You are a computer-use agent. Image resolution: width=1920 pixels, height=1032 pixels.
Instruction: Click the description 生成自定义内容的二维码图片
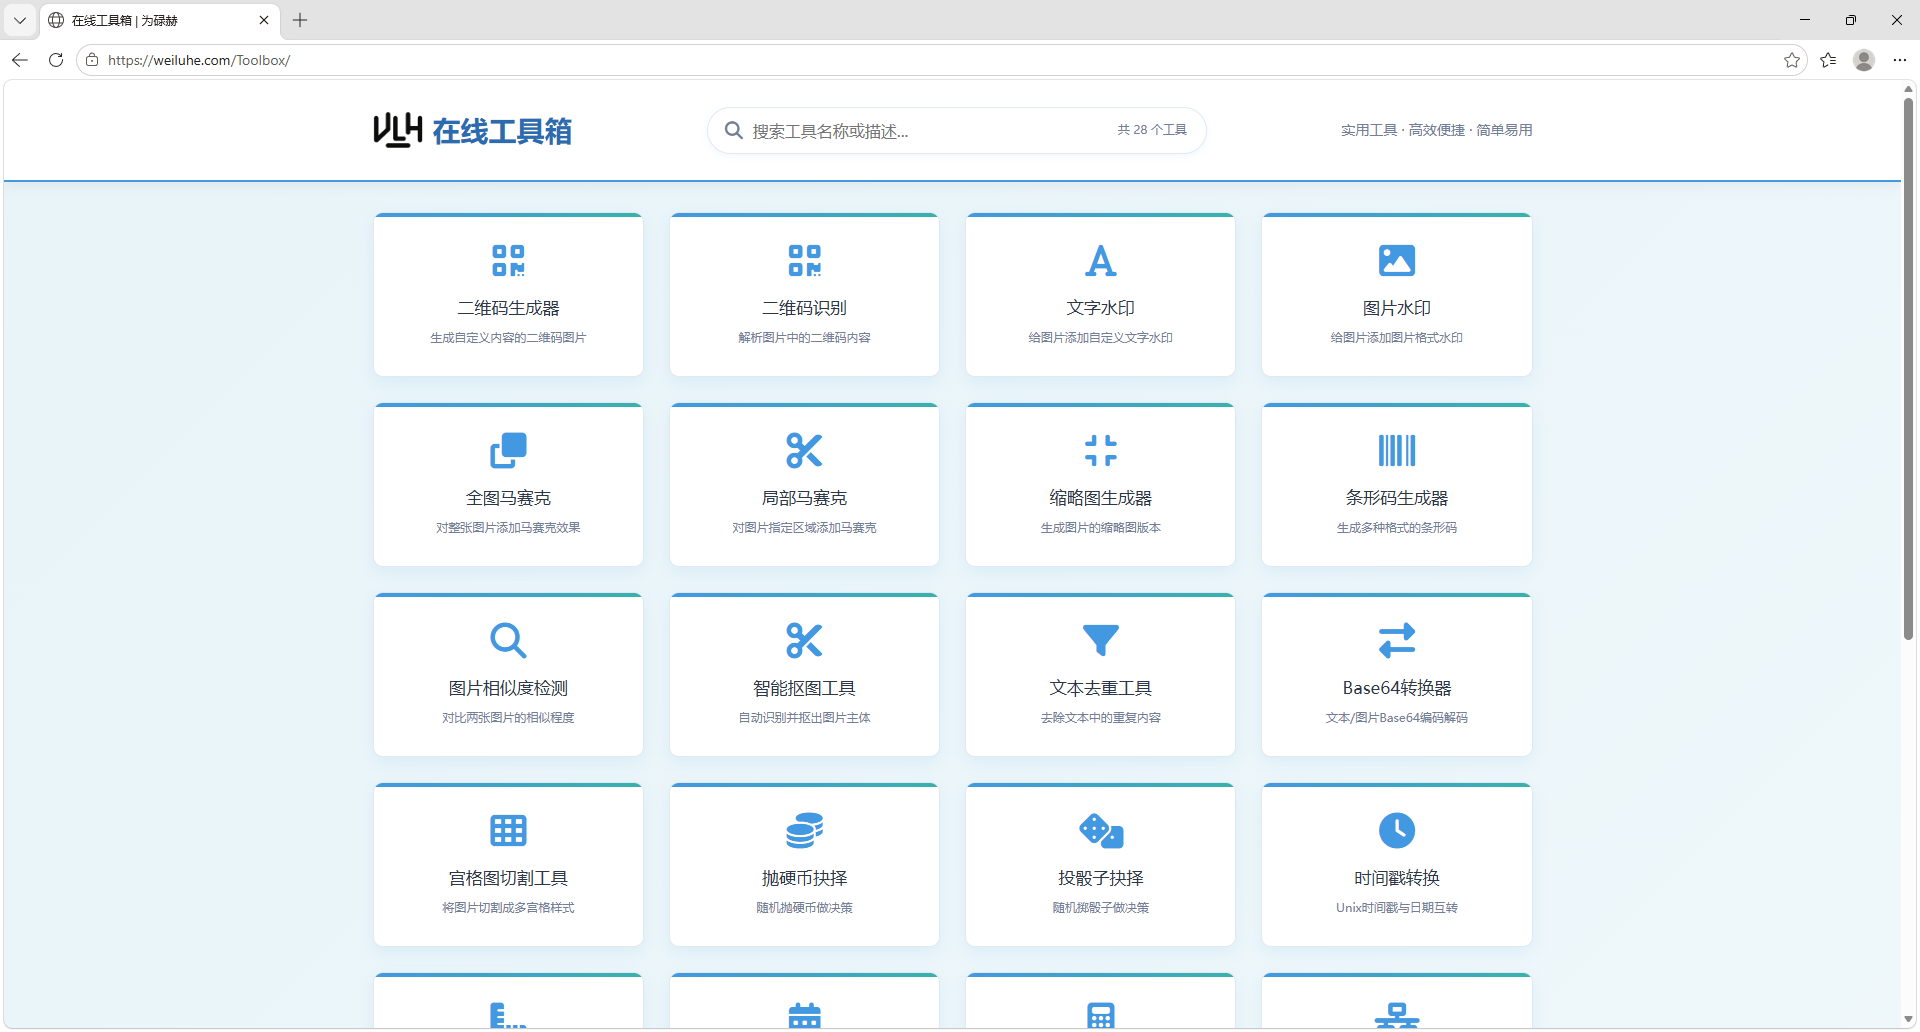(x=508, y=338)
